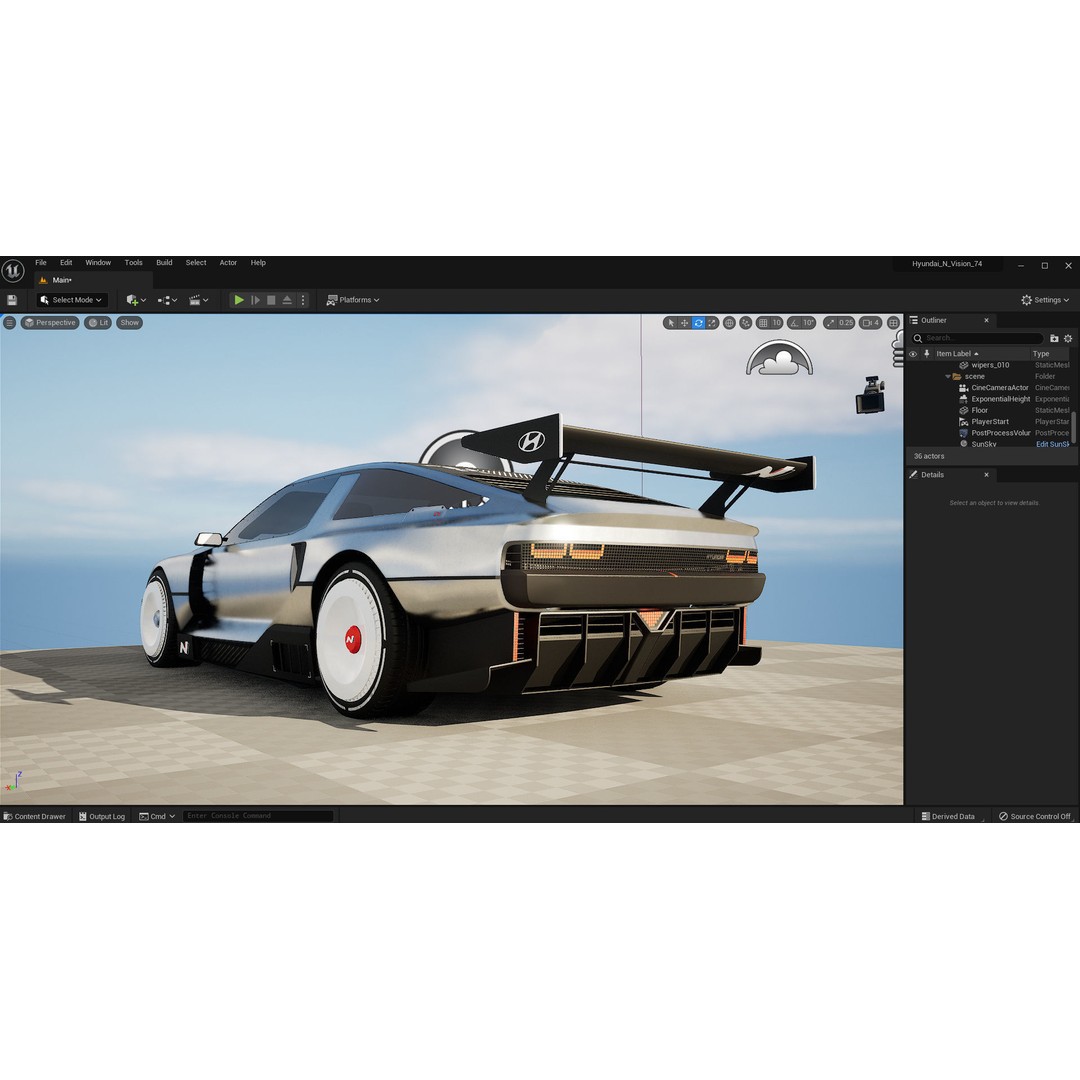The image size is (1080, 1080).
Task: Open the quick add actor dropdown
Action: tap(136, 300)
